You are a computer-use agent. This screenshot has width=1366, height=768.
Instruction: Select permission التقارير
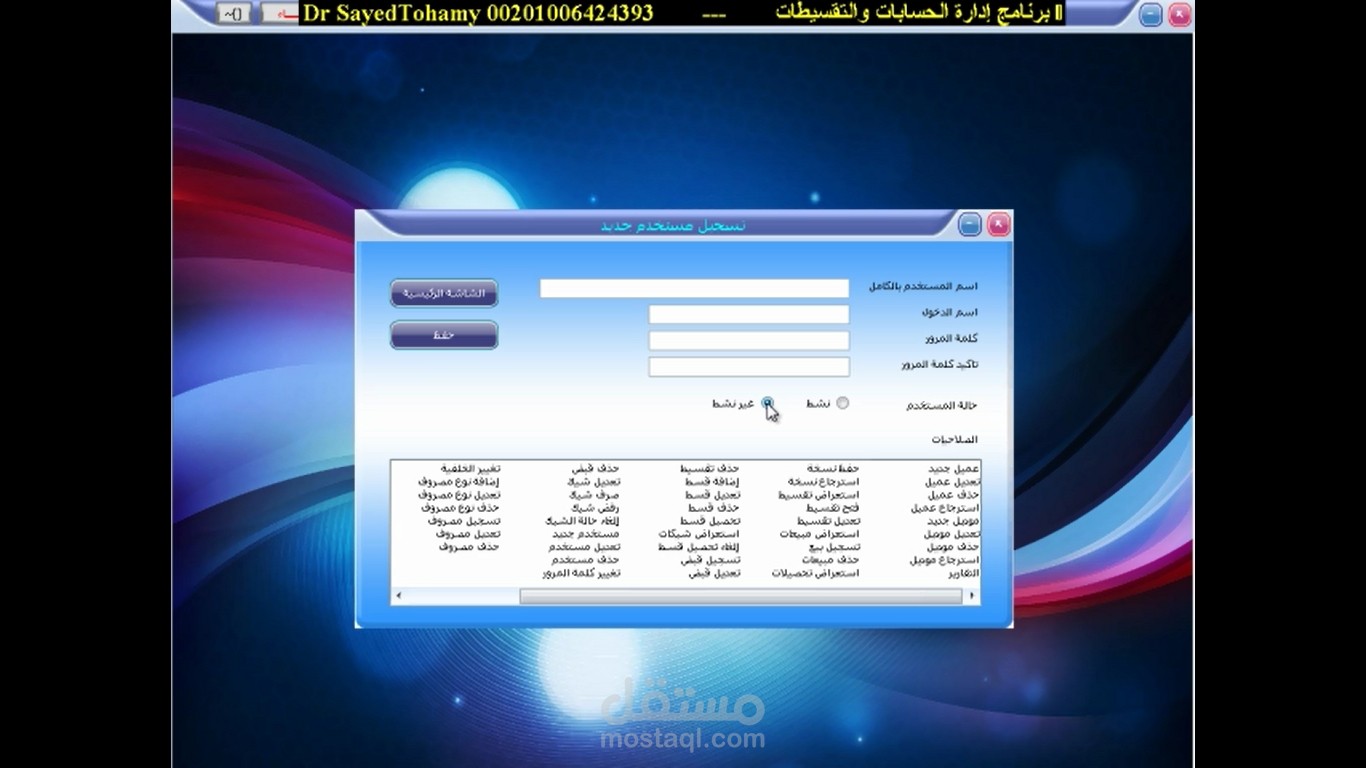click(x=963, y=574)
